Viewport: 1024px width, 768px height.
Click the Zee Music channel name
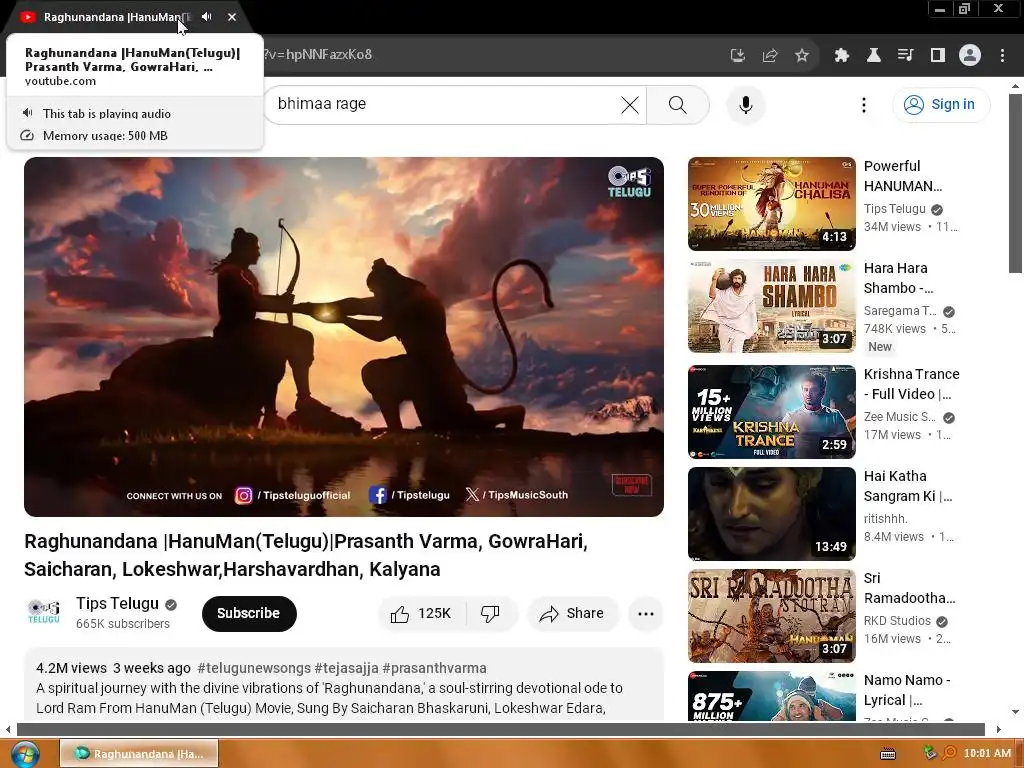click(x=899, y=417)
